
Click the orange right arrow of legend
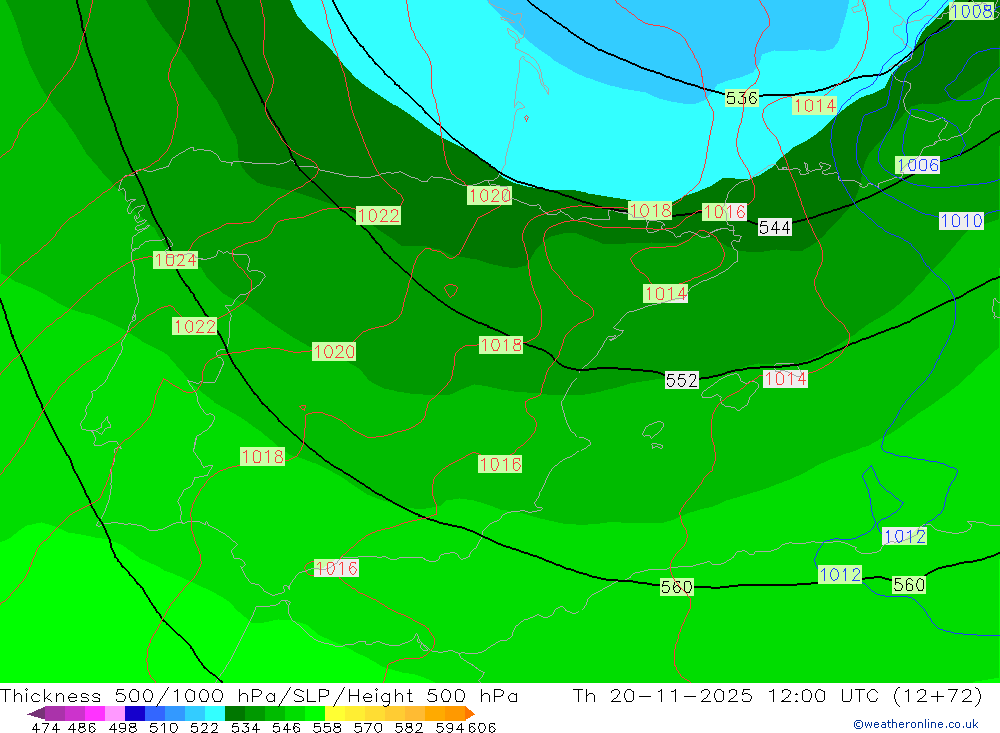pos(470,713)
